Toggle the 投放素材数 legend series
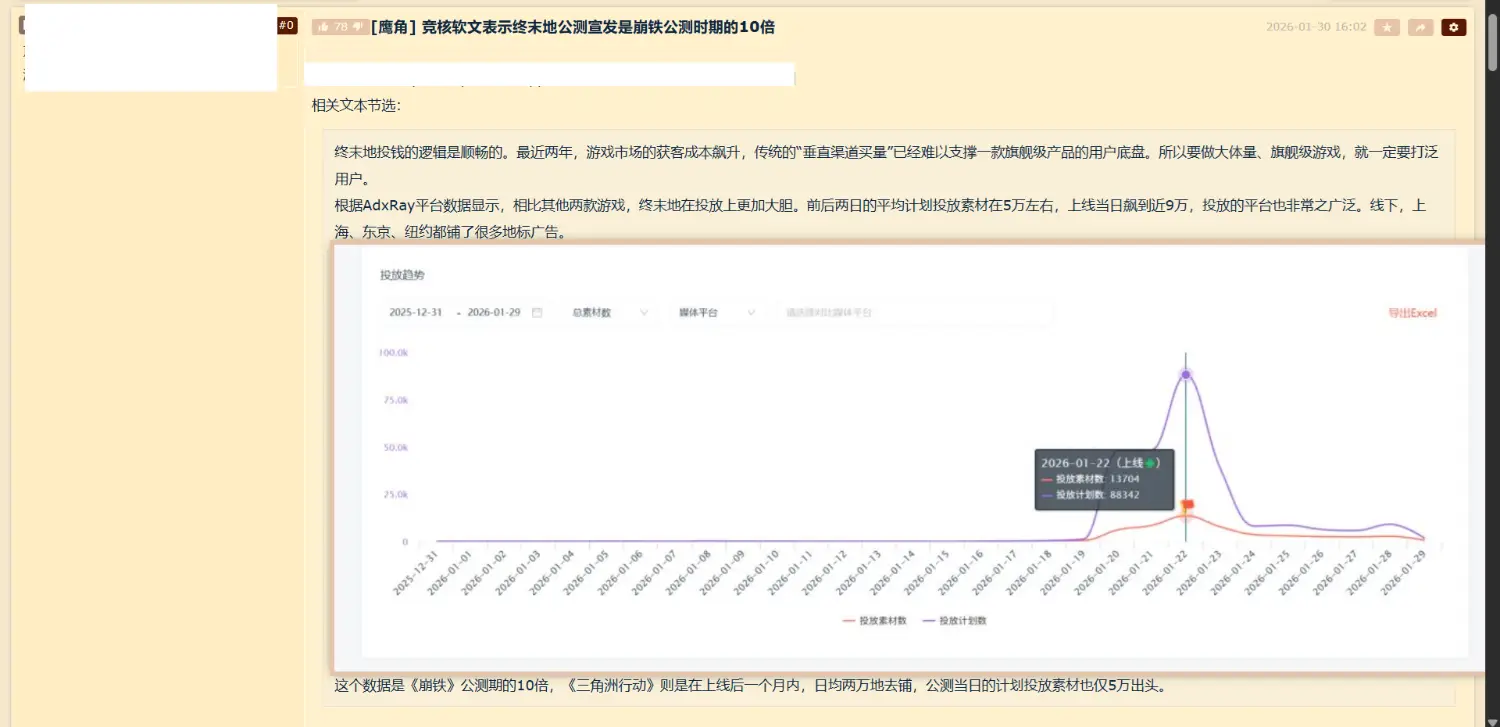 pyautogui.click(x=876, y=620)
